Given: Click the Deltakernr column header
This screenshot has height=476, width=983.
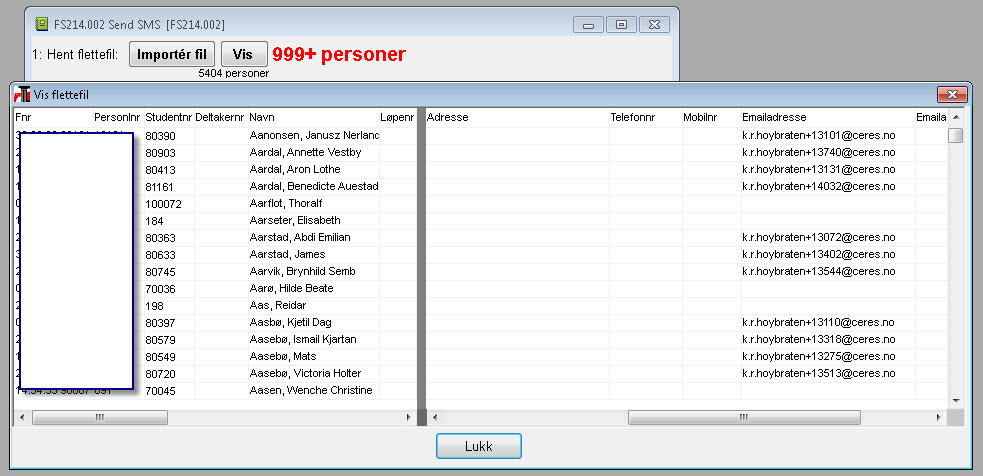Looking at the screenshot, I should 221,117.
